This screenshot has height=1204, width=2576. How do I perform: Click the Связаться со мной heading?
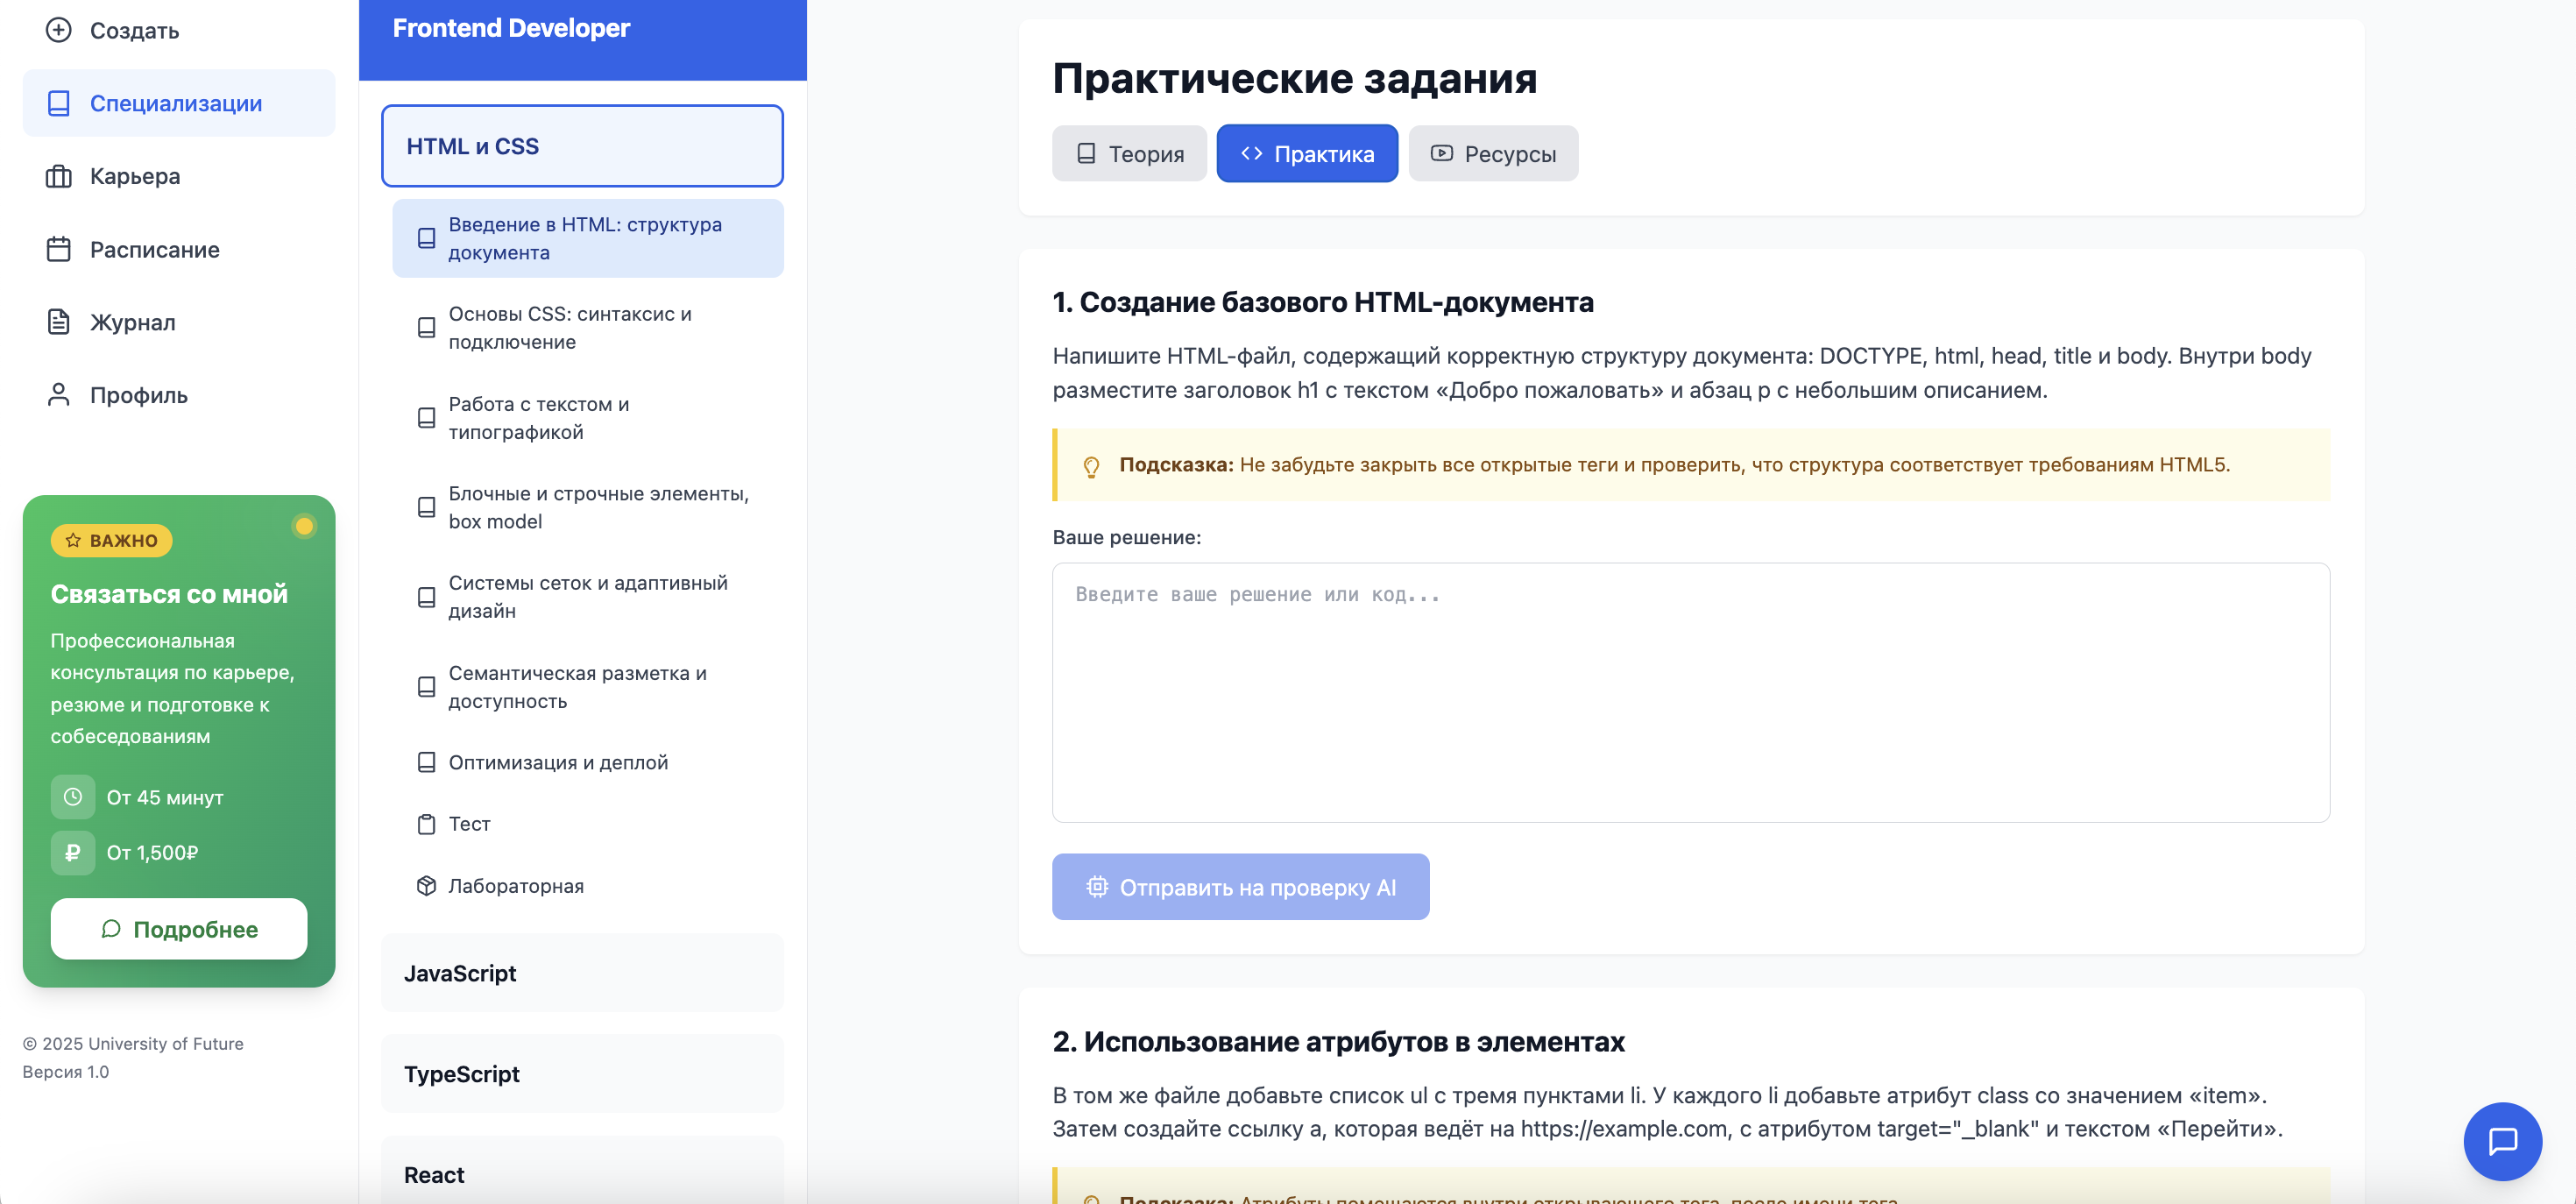(x=169, y=594)
